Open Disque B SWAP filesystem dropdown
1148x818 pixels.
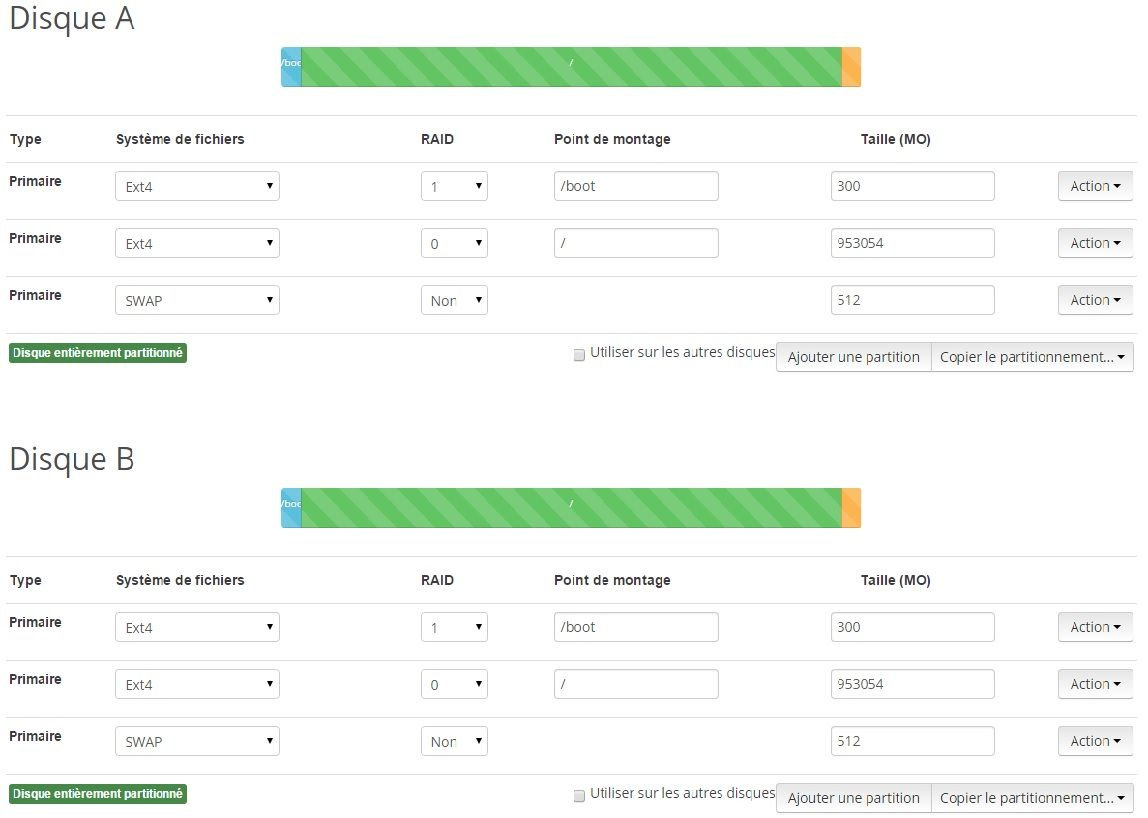pyautogui.click(x=197, y=741)
